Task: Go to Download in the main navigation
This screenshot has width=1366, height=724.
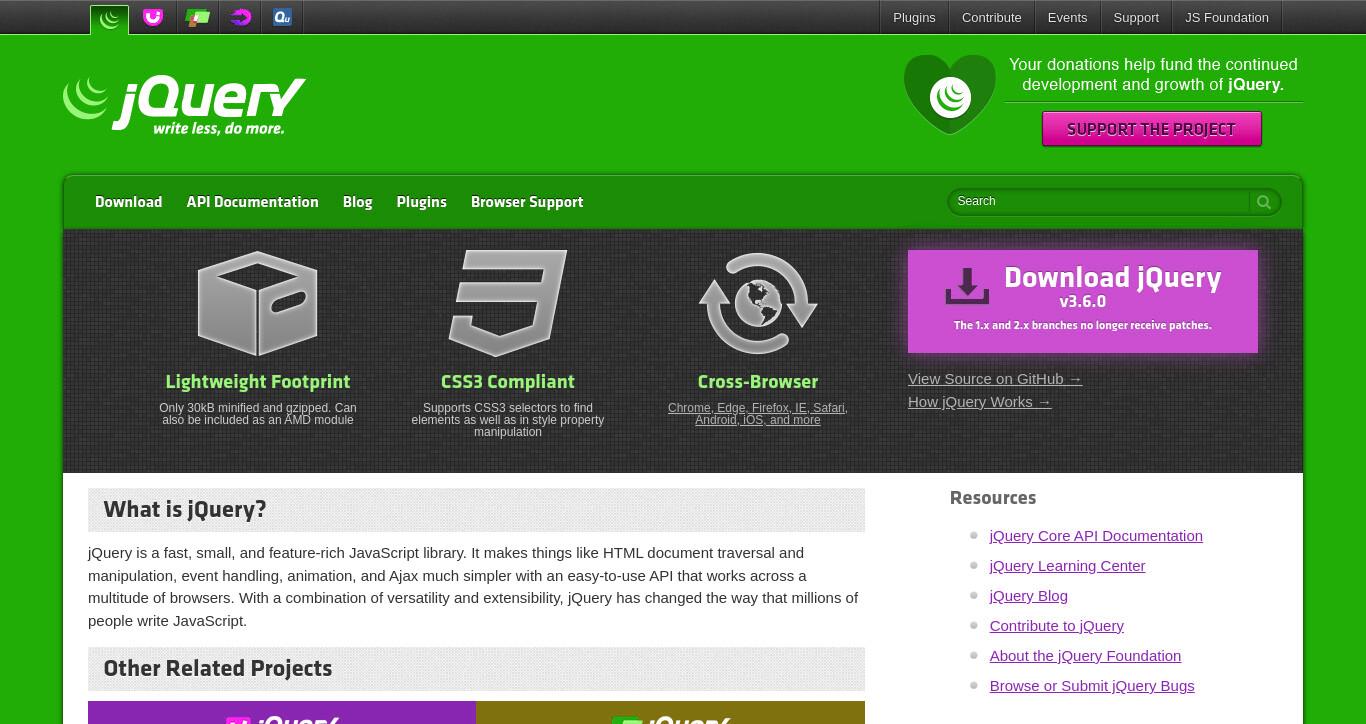Action: (x=128, y=202)
